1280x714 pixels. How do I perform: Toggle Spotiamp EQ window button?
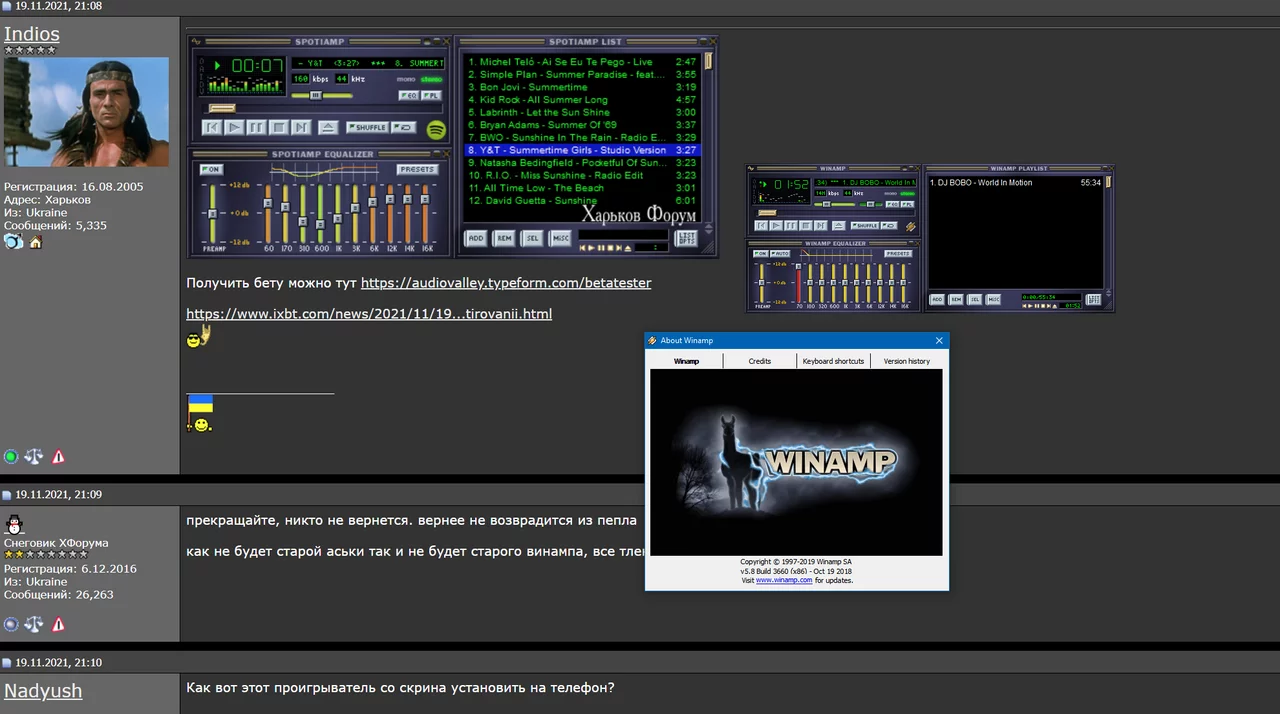pos(409,96)
